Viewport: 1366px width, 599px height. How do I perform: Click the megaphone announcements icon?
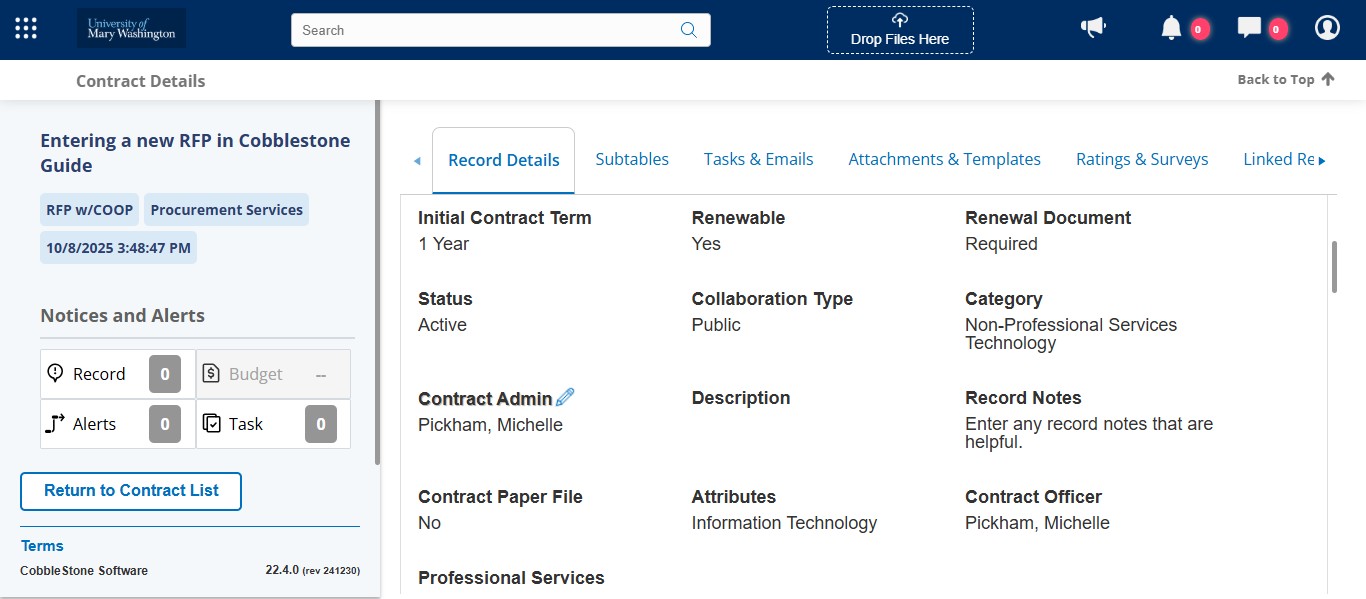(1093, 27)
